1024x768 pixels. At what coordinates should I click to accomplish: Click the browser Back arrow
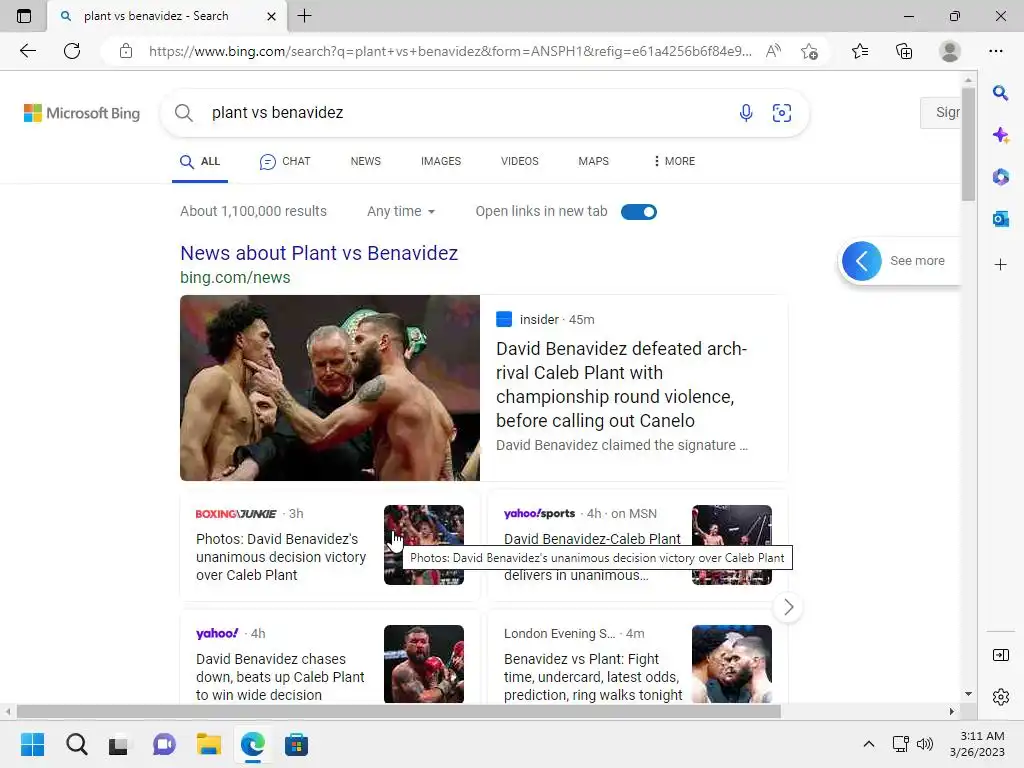pos(27,51)
